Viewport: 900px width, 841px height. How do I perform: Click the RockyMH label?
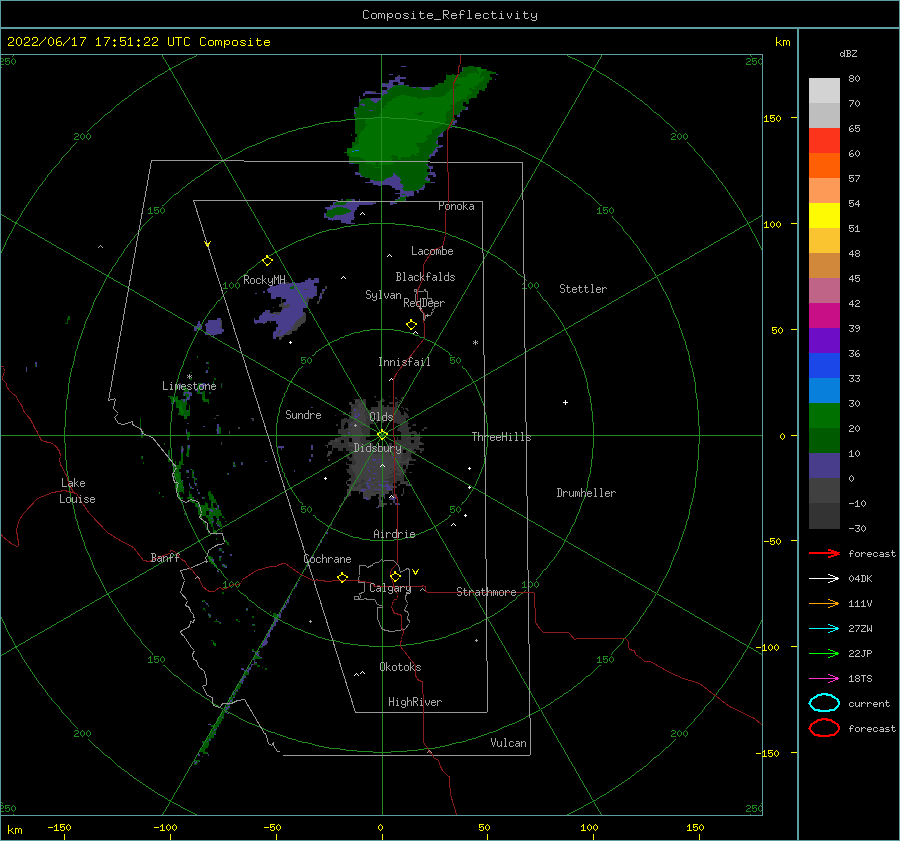click(264, 280)
